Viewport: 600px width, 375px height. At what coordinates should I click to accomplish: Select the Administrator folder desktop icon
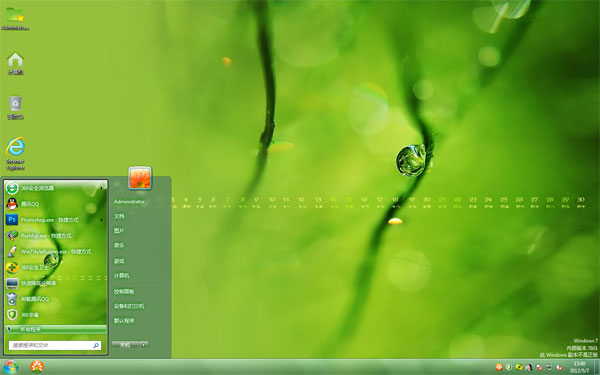15,18
